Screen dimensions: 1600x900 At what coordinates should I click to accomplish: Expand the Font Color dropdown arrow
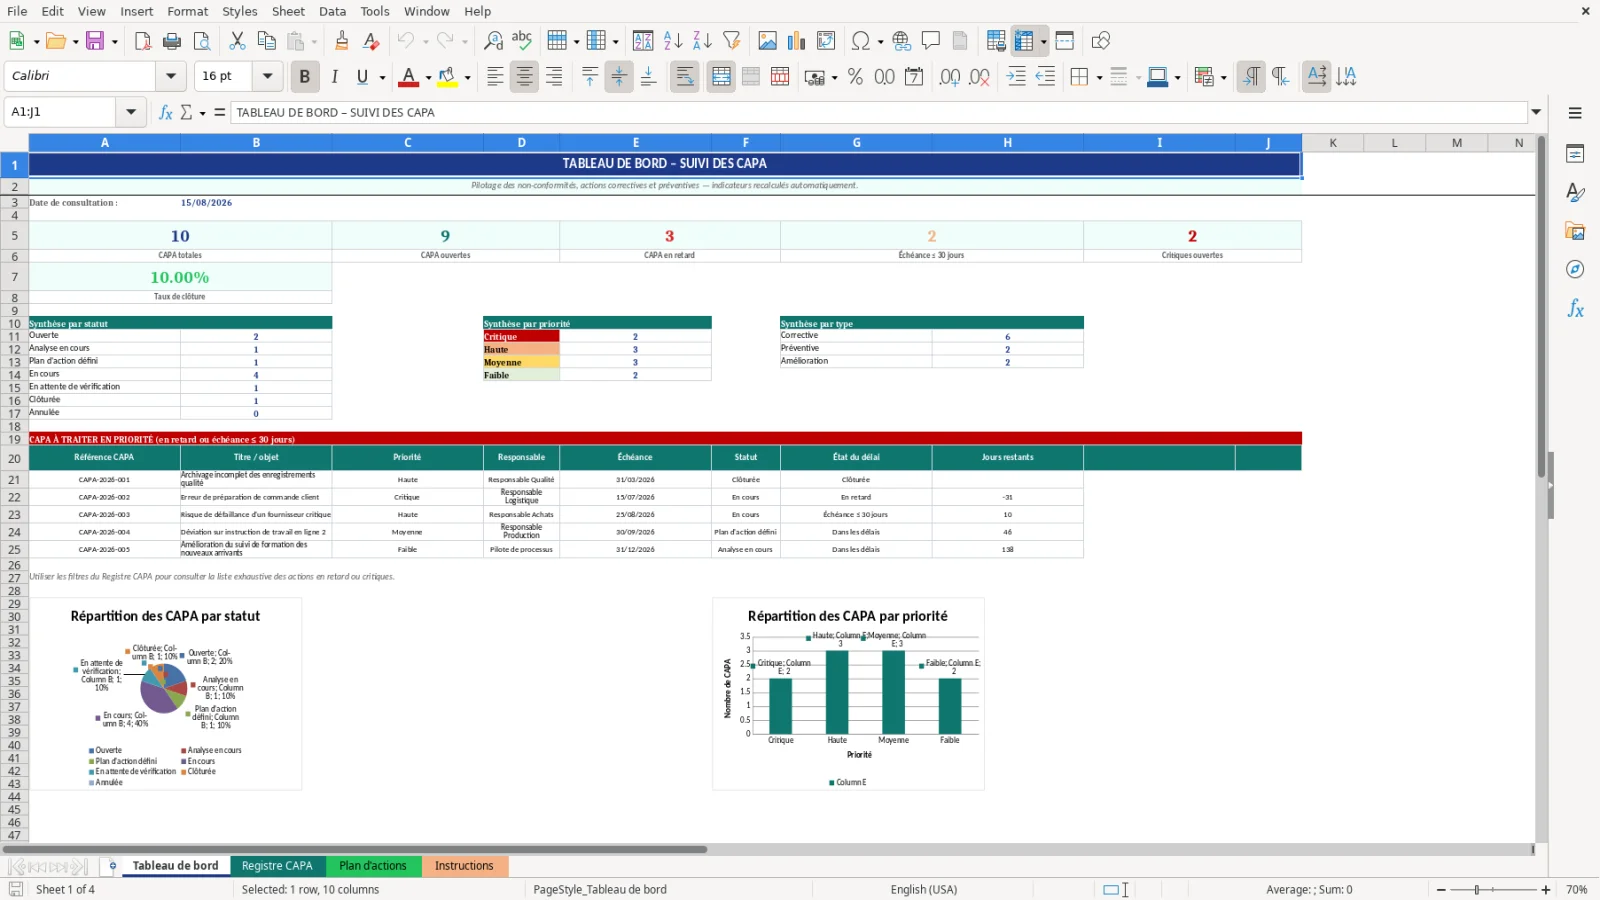click(x=428, y=77)
